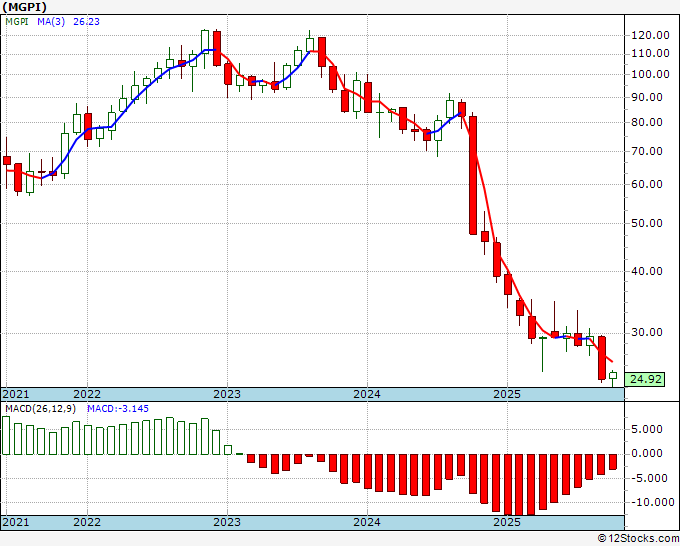This screenshot has height=546, width=680.
Task: Click the latest green candle near 24.92
Action: (x=613, y=376)
